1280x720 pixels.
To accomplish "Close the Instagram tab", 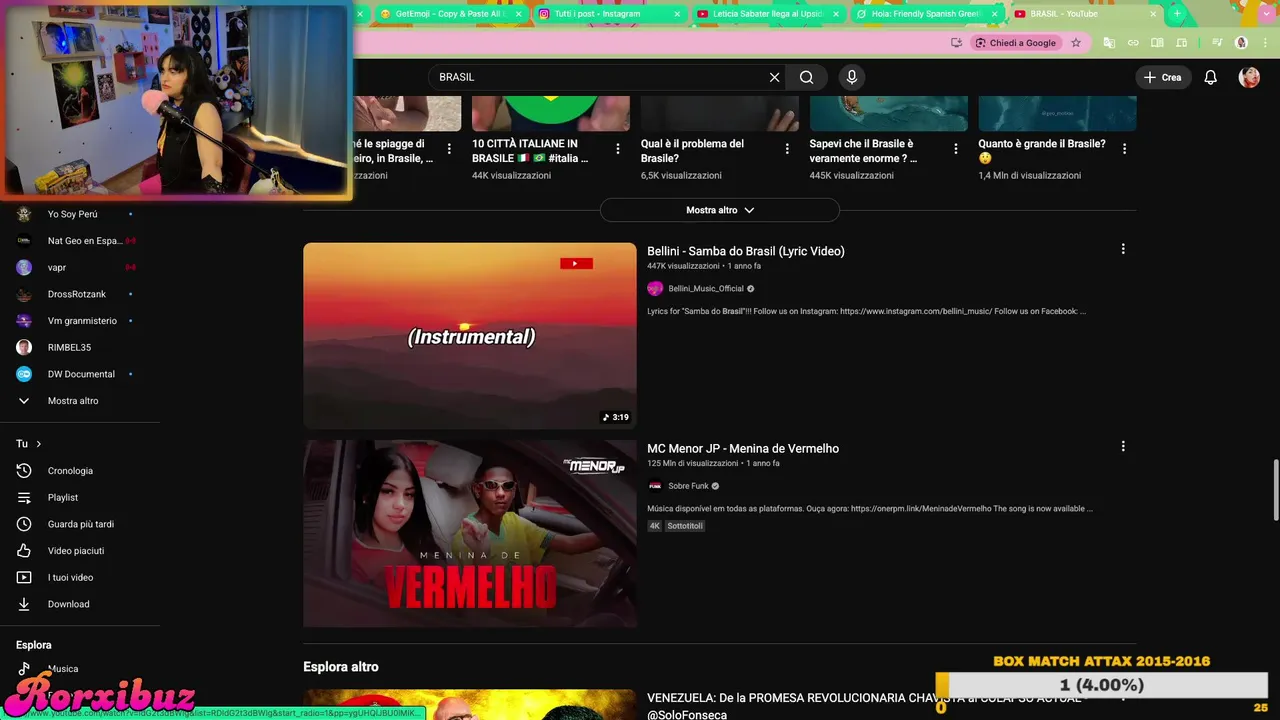I will 677,14.
